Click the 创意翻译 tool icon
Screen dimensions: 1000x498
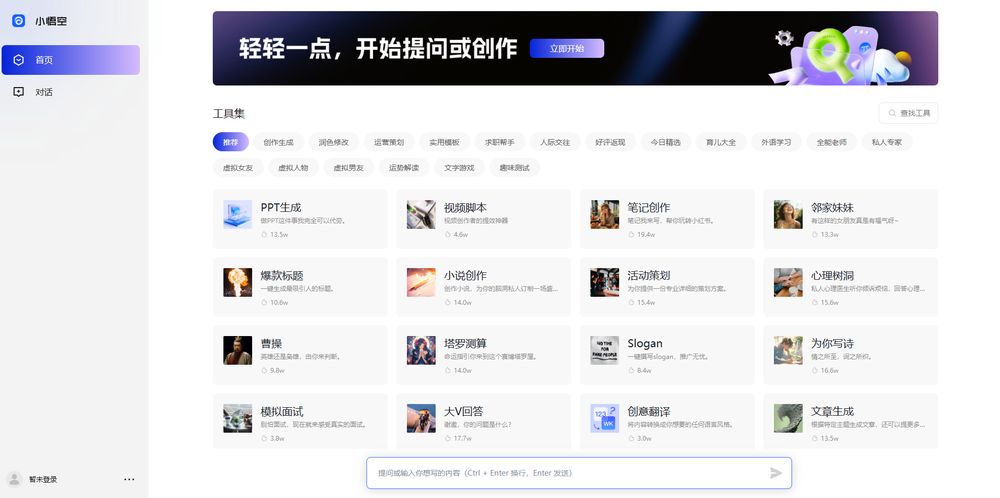pos(605,418)
